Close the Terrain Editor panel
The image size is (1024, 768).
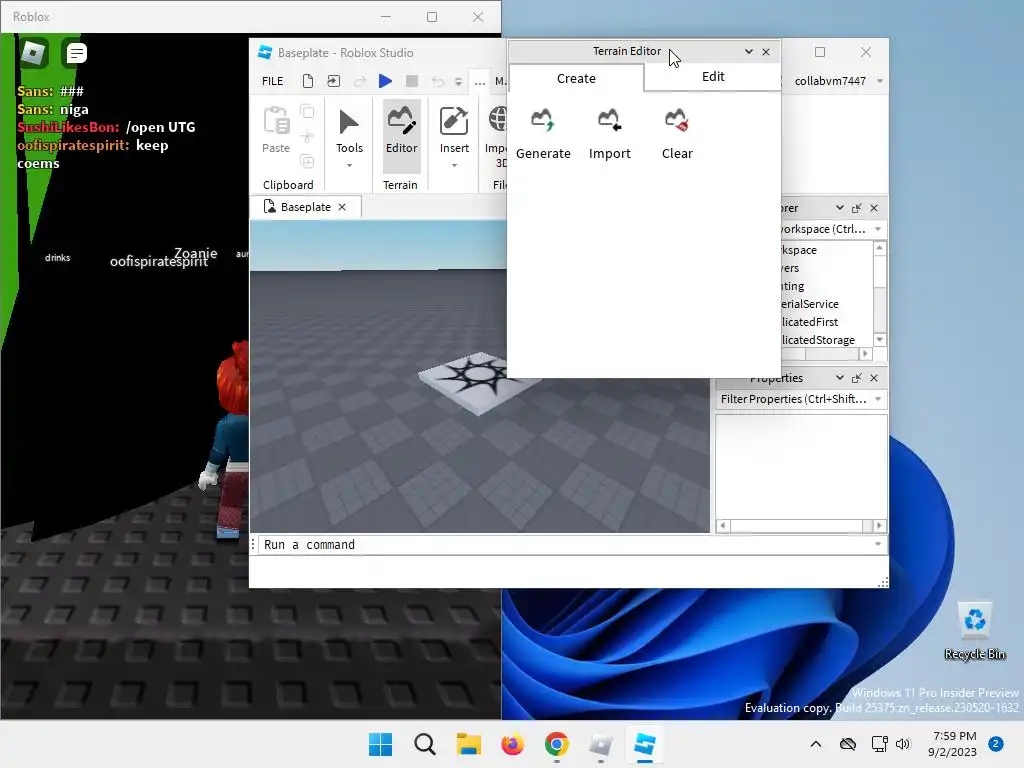766,52
